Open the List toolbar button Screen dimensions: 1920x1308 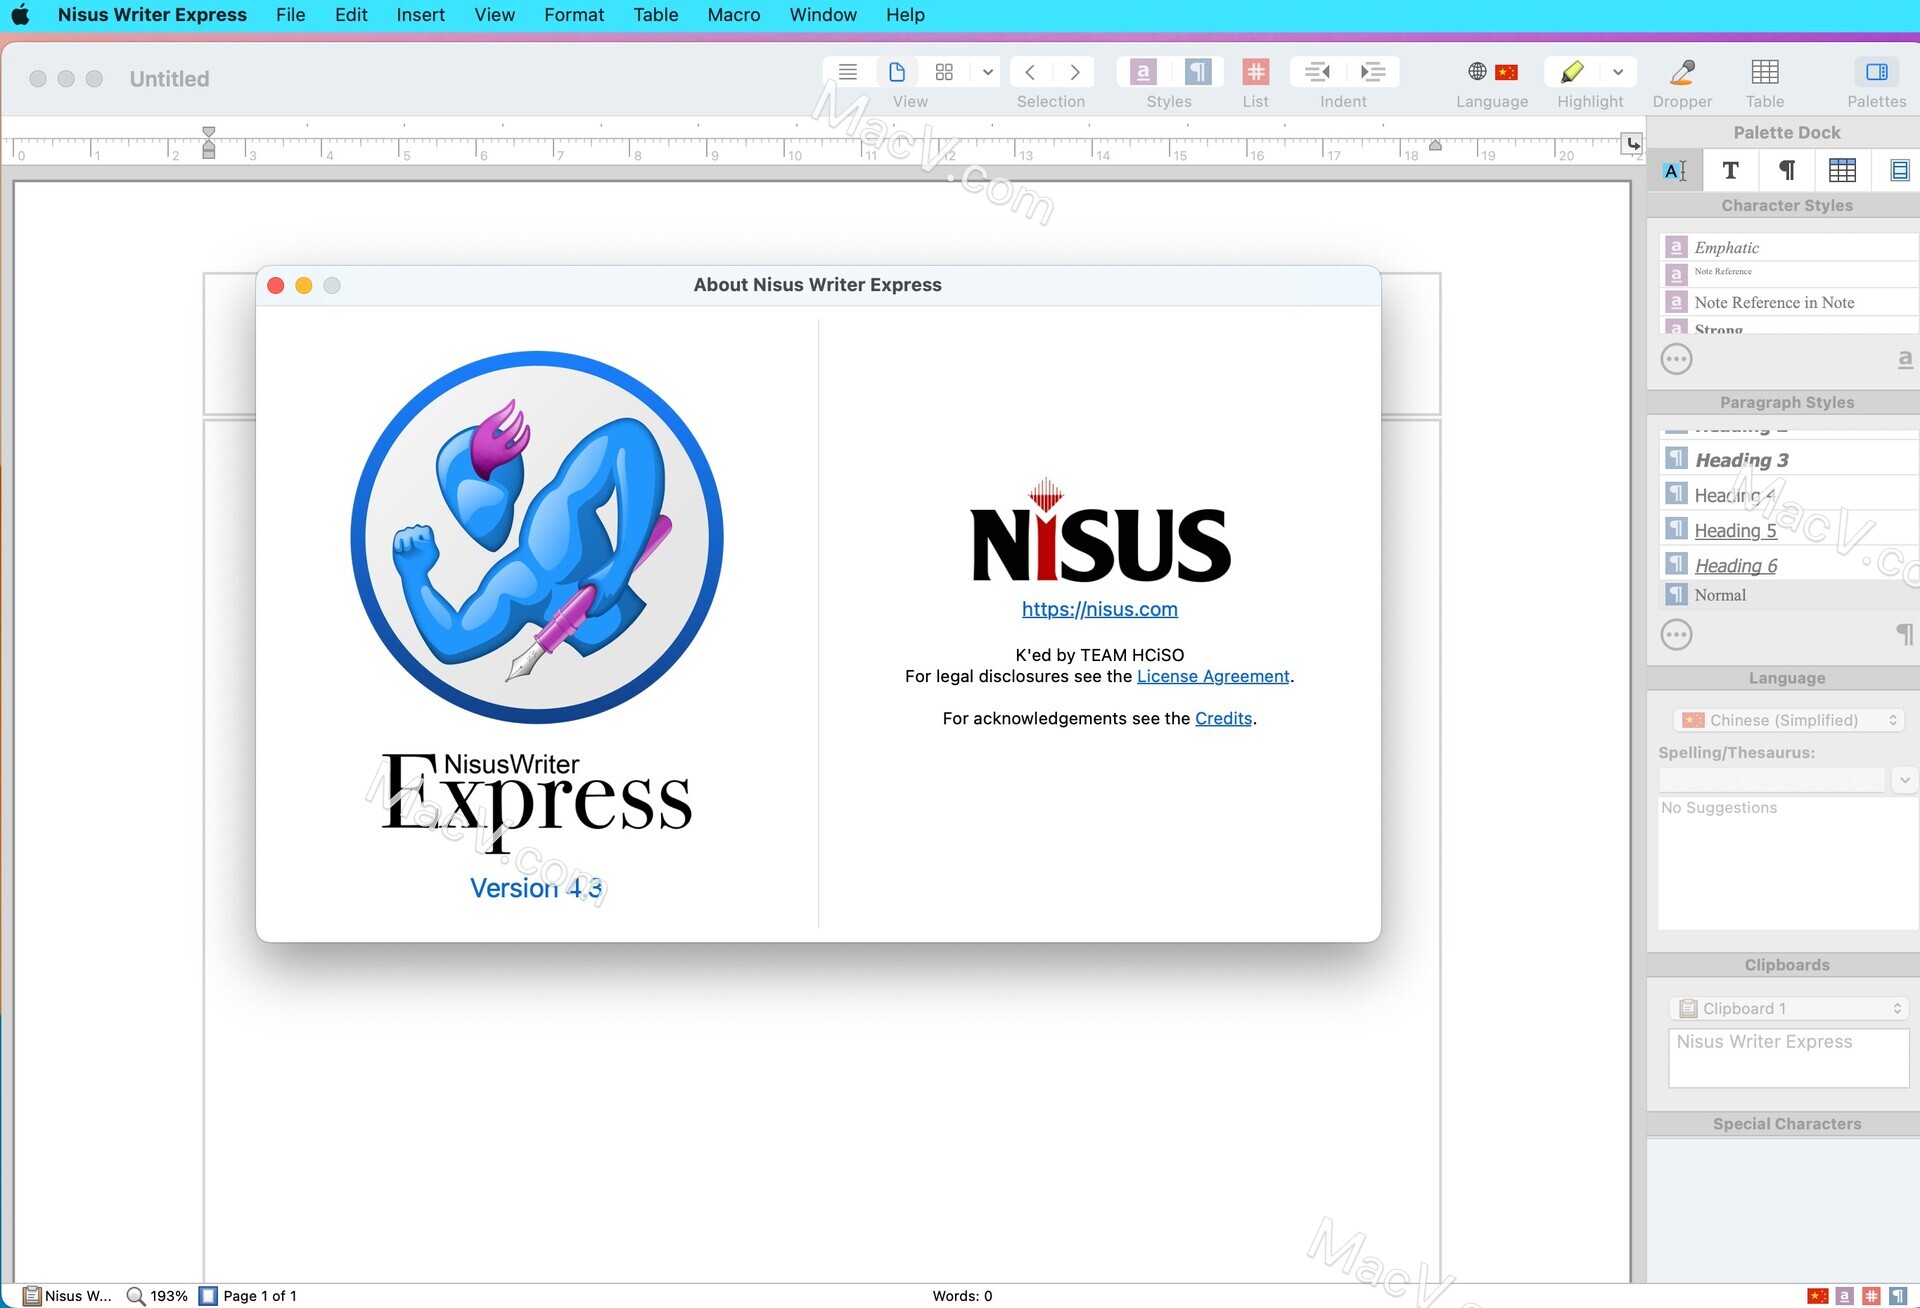(x=1256, y=72)
